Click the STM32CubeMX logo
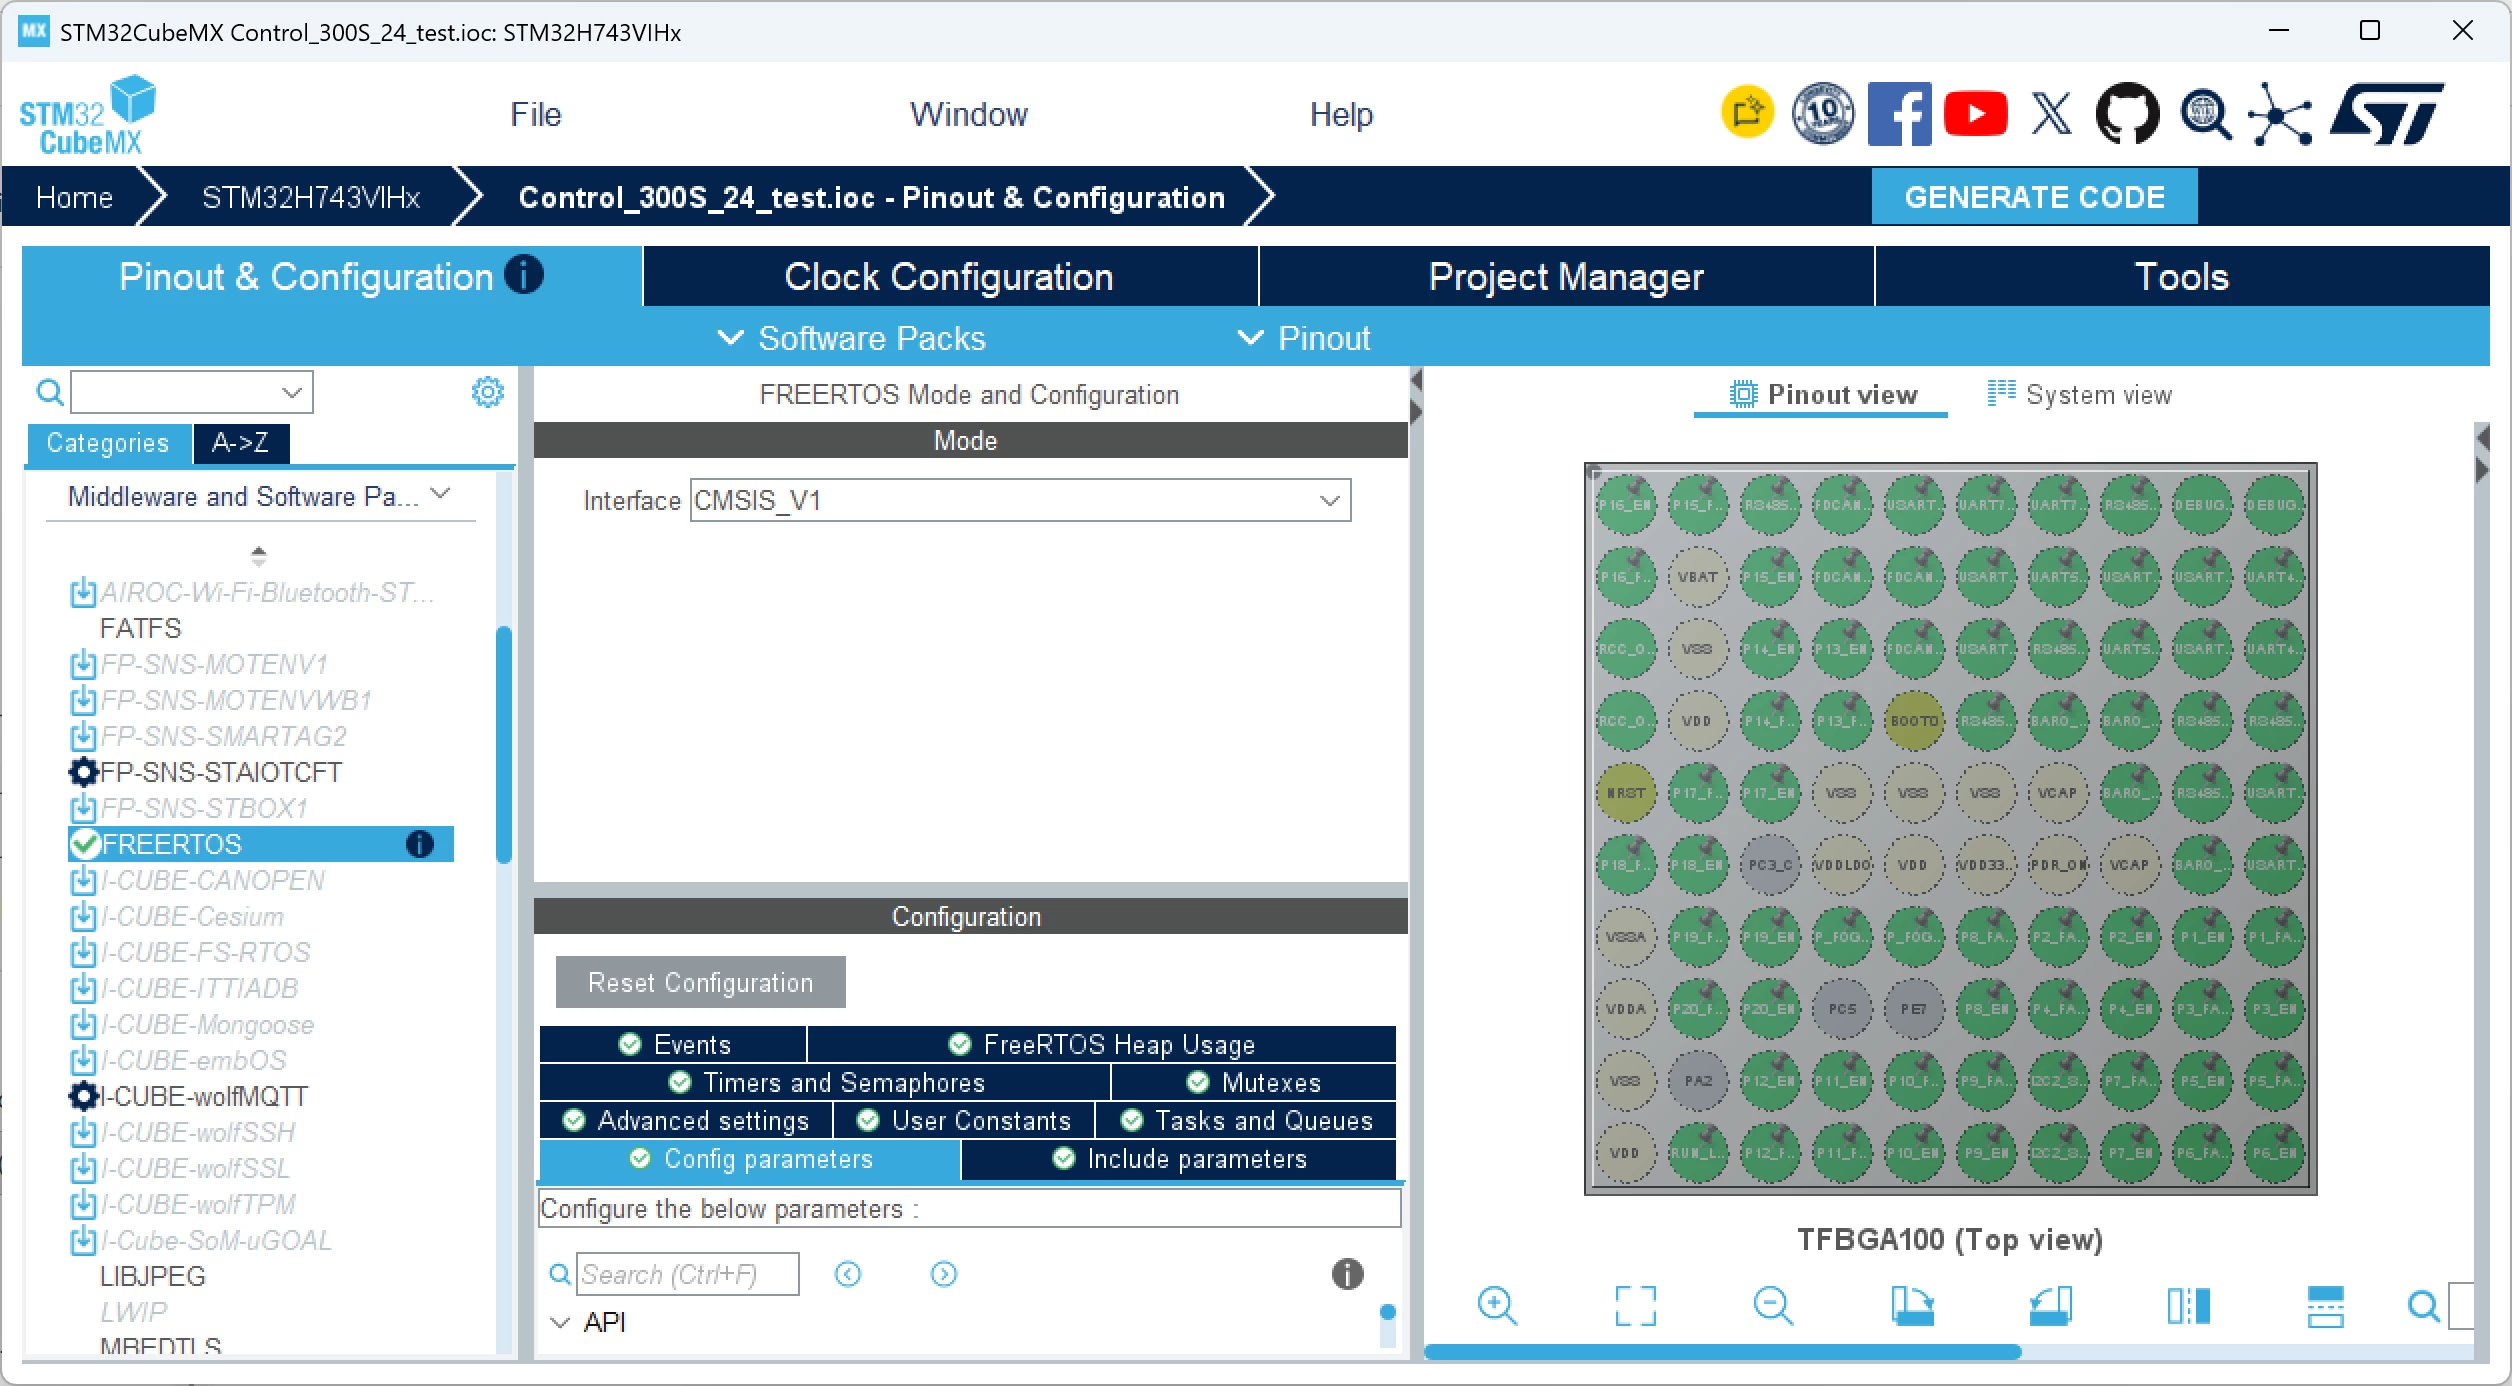 (88, 115)
